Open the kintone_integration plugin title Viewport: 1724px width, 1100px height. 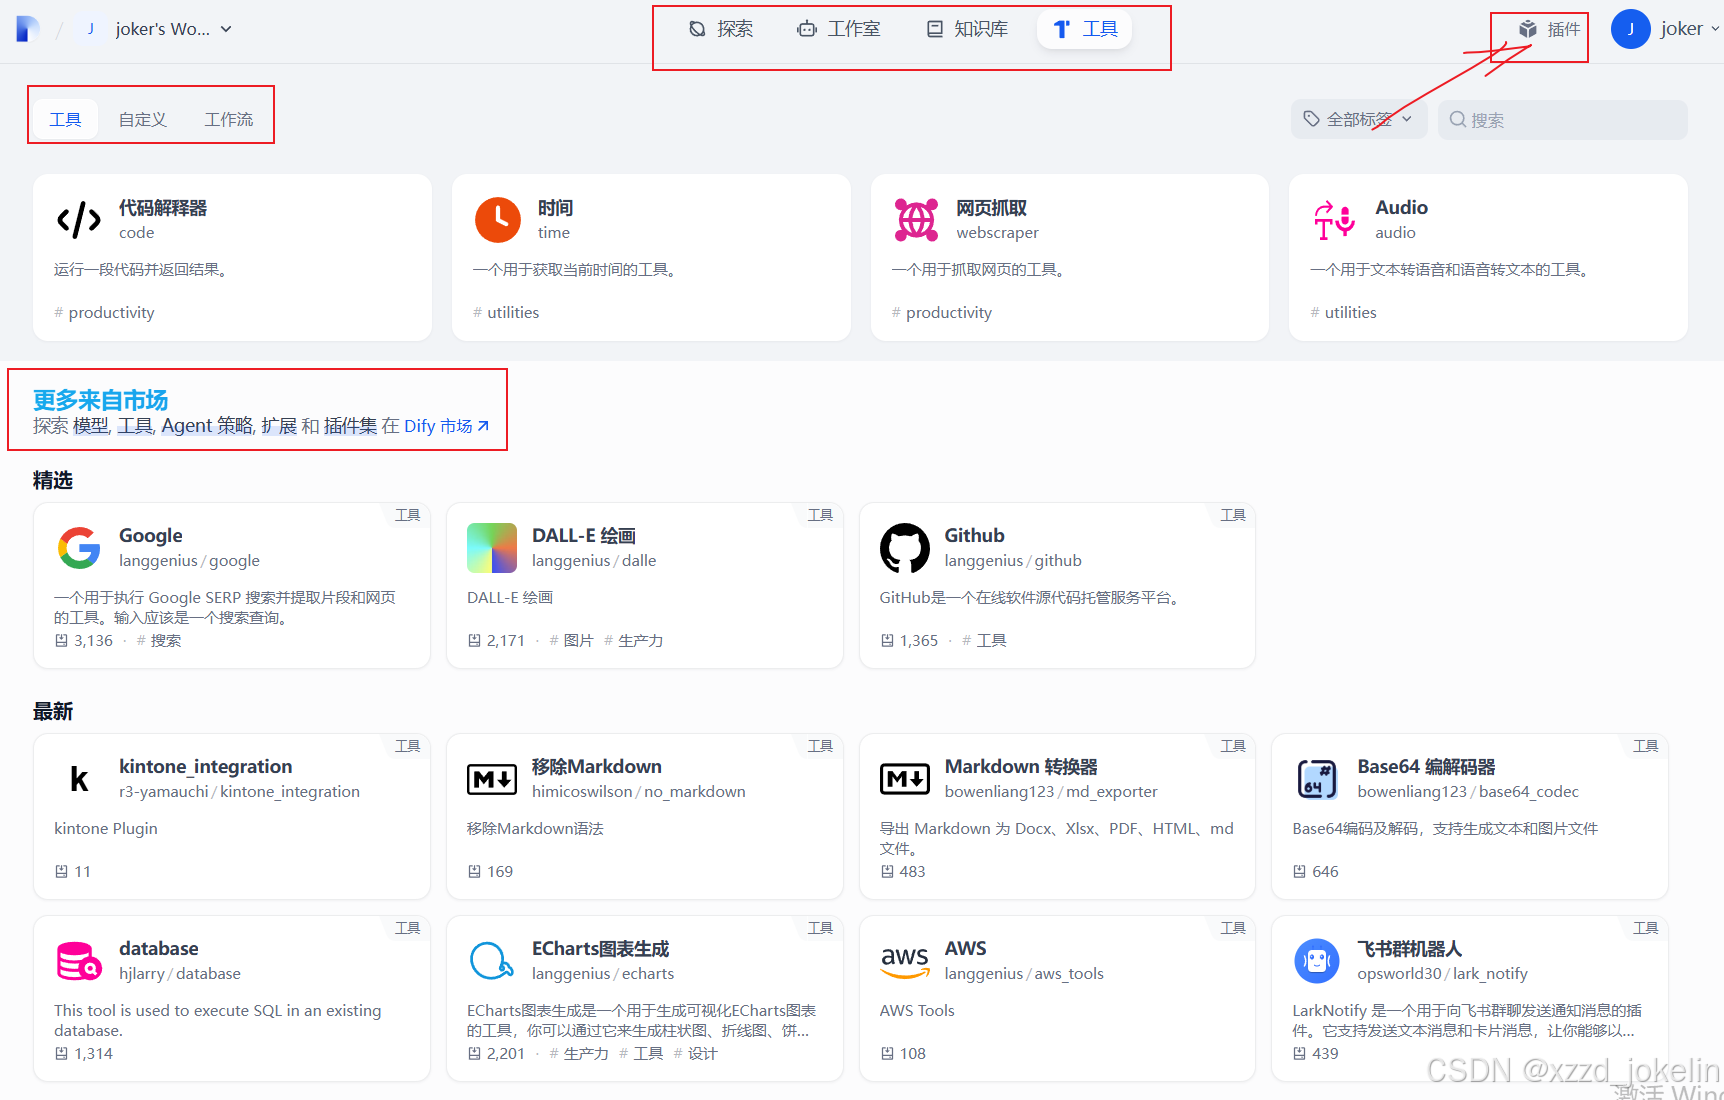click(x=205, y=766)
